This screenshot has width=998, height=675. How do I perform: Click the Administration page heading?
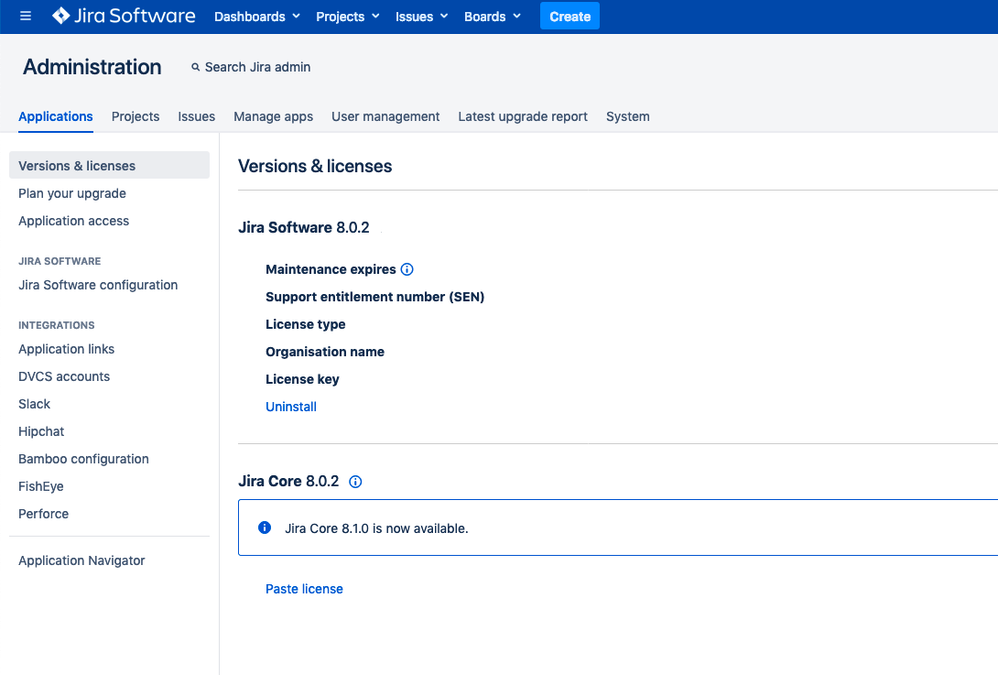92,67
